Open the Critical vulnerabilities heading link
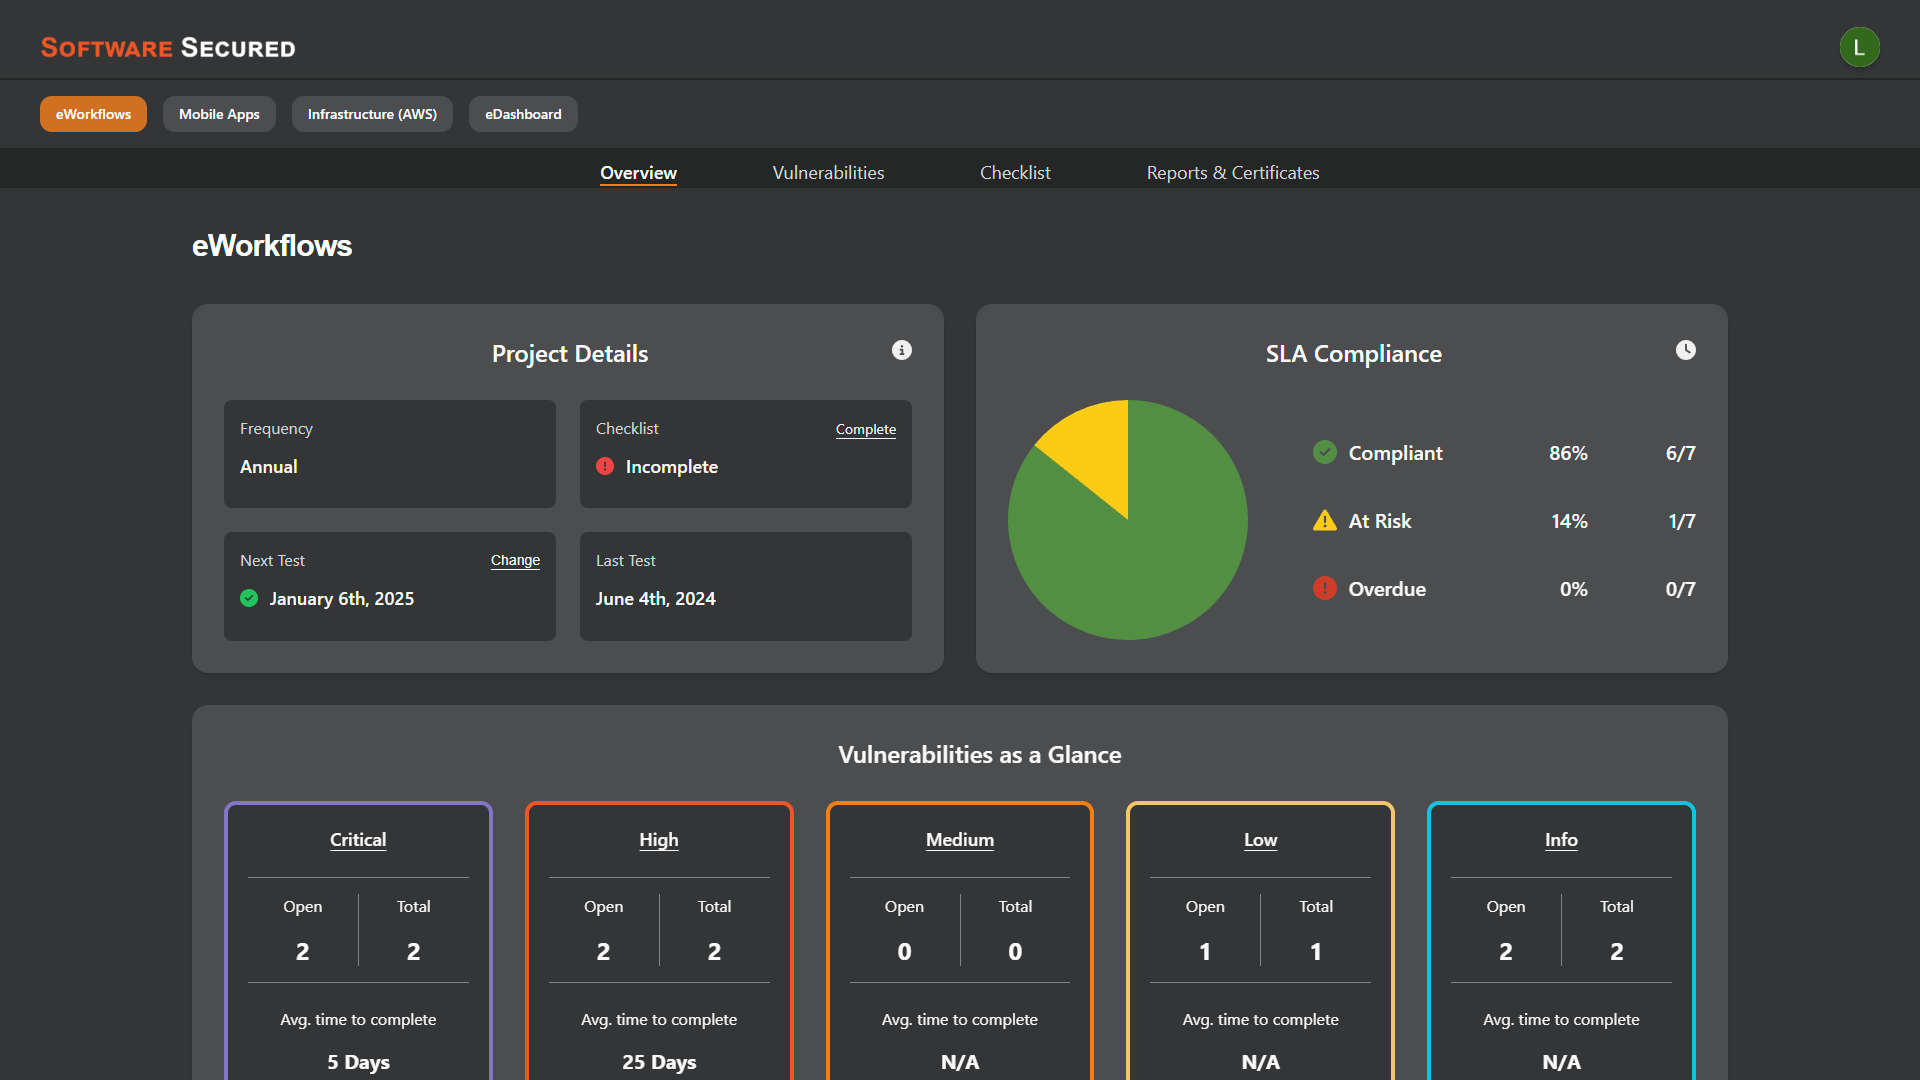 [x=358, y=840]
